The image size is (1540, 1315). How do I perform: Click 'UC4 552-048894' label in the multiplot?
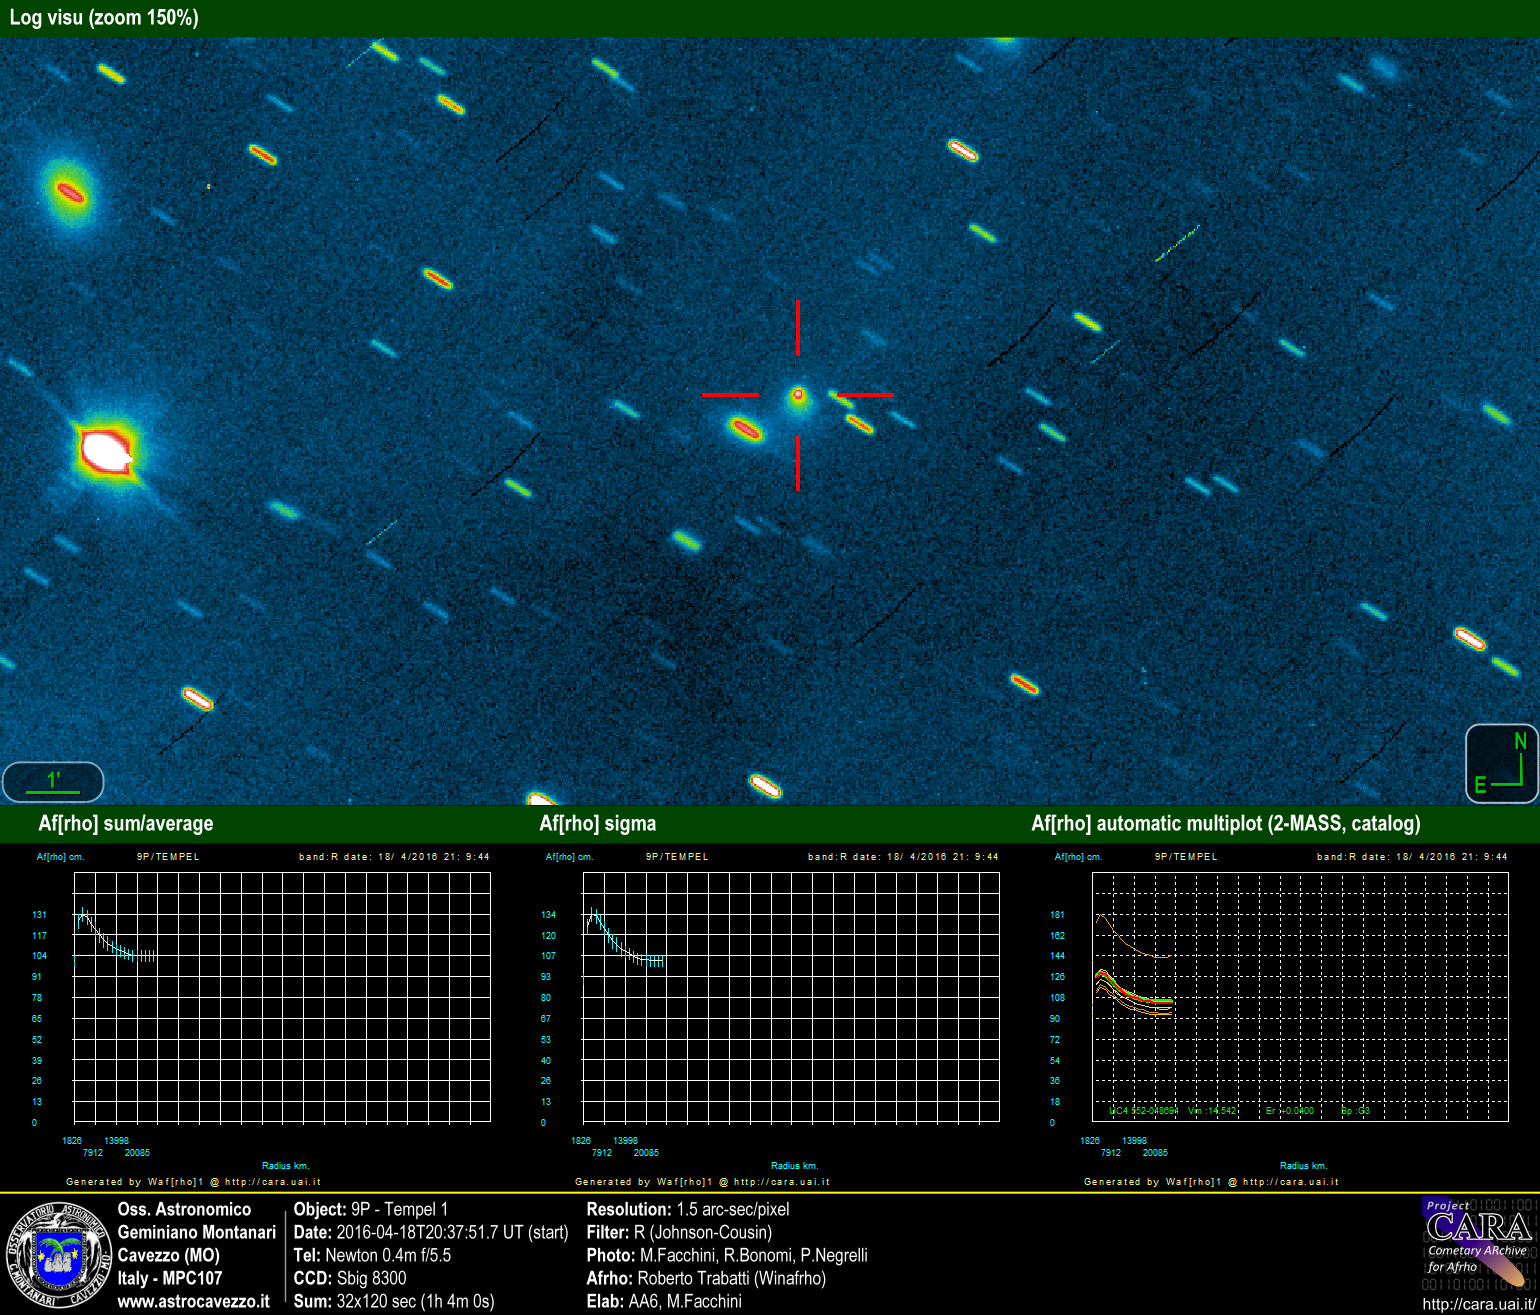(x=1144, y=1111)
